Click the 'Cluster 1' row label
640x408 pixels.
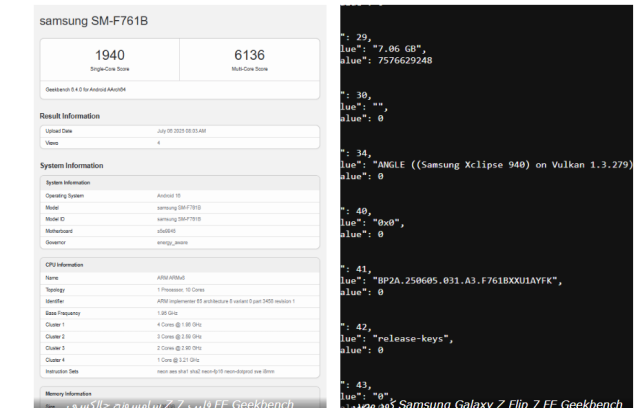[55, 325]
